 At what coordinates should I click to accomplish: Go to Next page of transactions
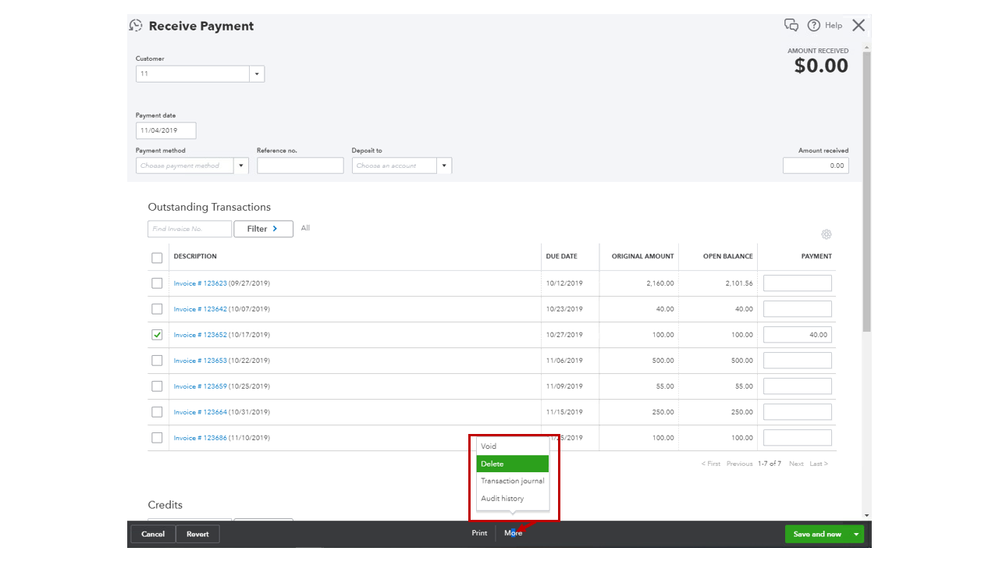pos(796,464)
